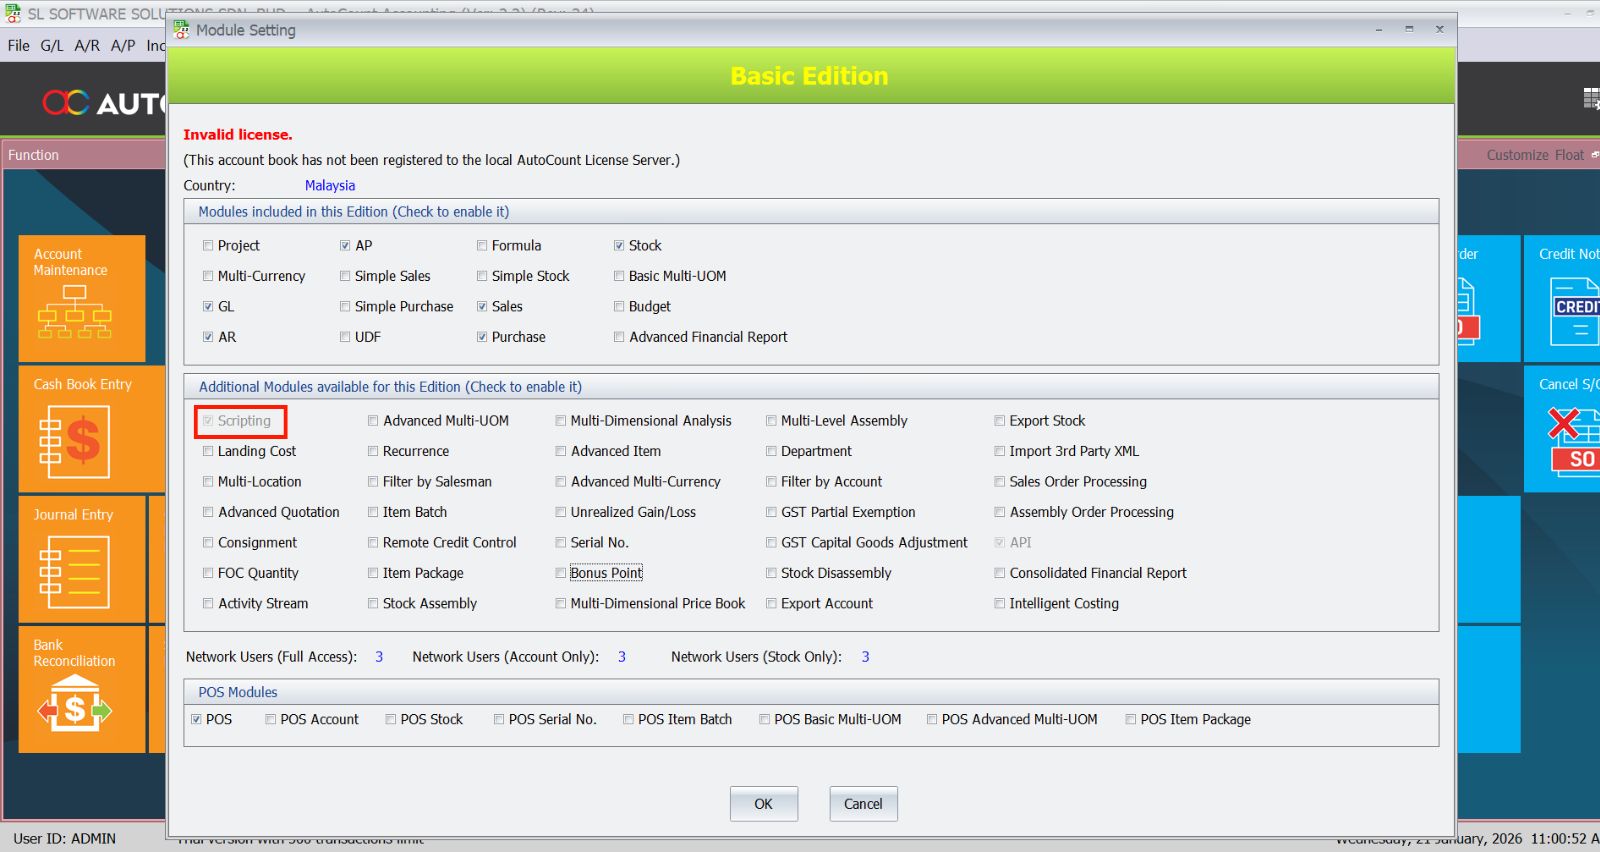Enable the POS Account checkbox

pyautogui.click(x=271, y=719)
